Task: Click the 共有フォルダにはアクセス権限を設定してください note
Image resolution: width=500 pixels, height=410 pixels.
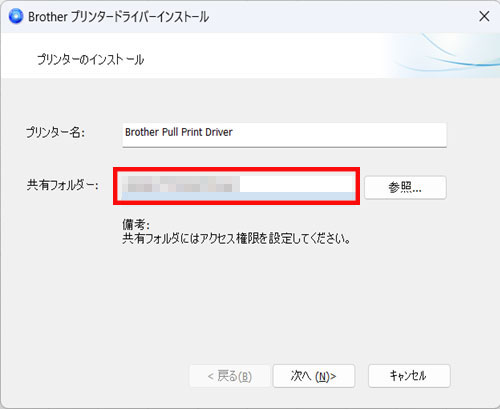Action: point(236,239)
